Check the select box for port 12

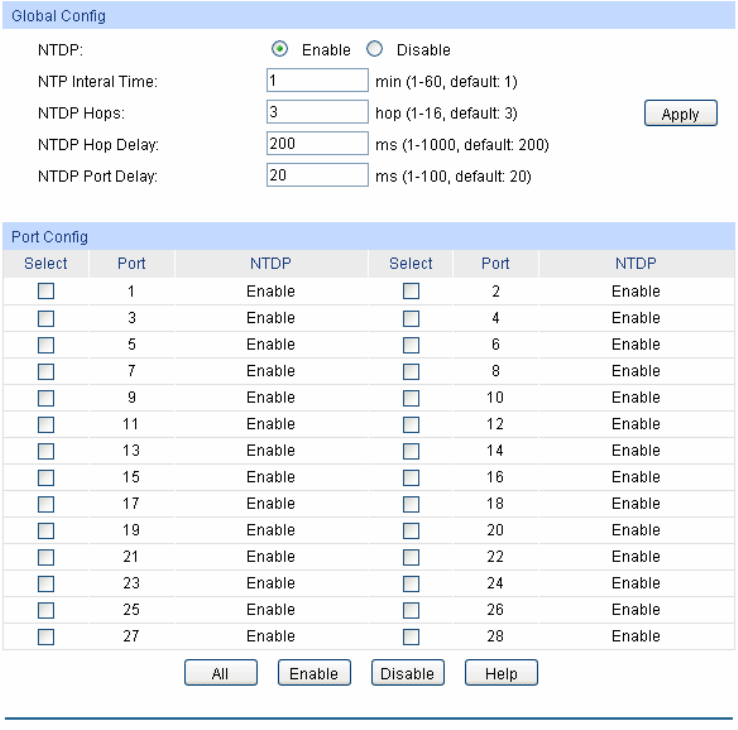(x=411, y=424)
